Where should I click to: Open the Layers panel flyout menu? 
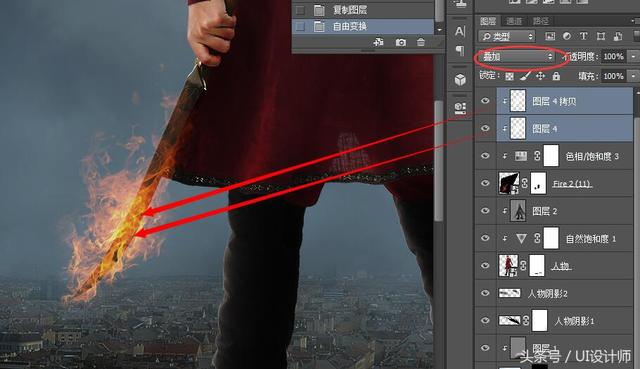634,20
